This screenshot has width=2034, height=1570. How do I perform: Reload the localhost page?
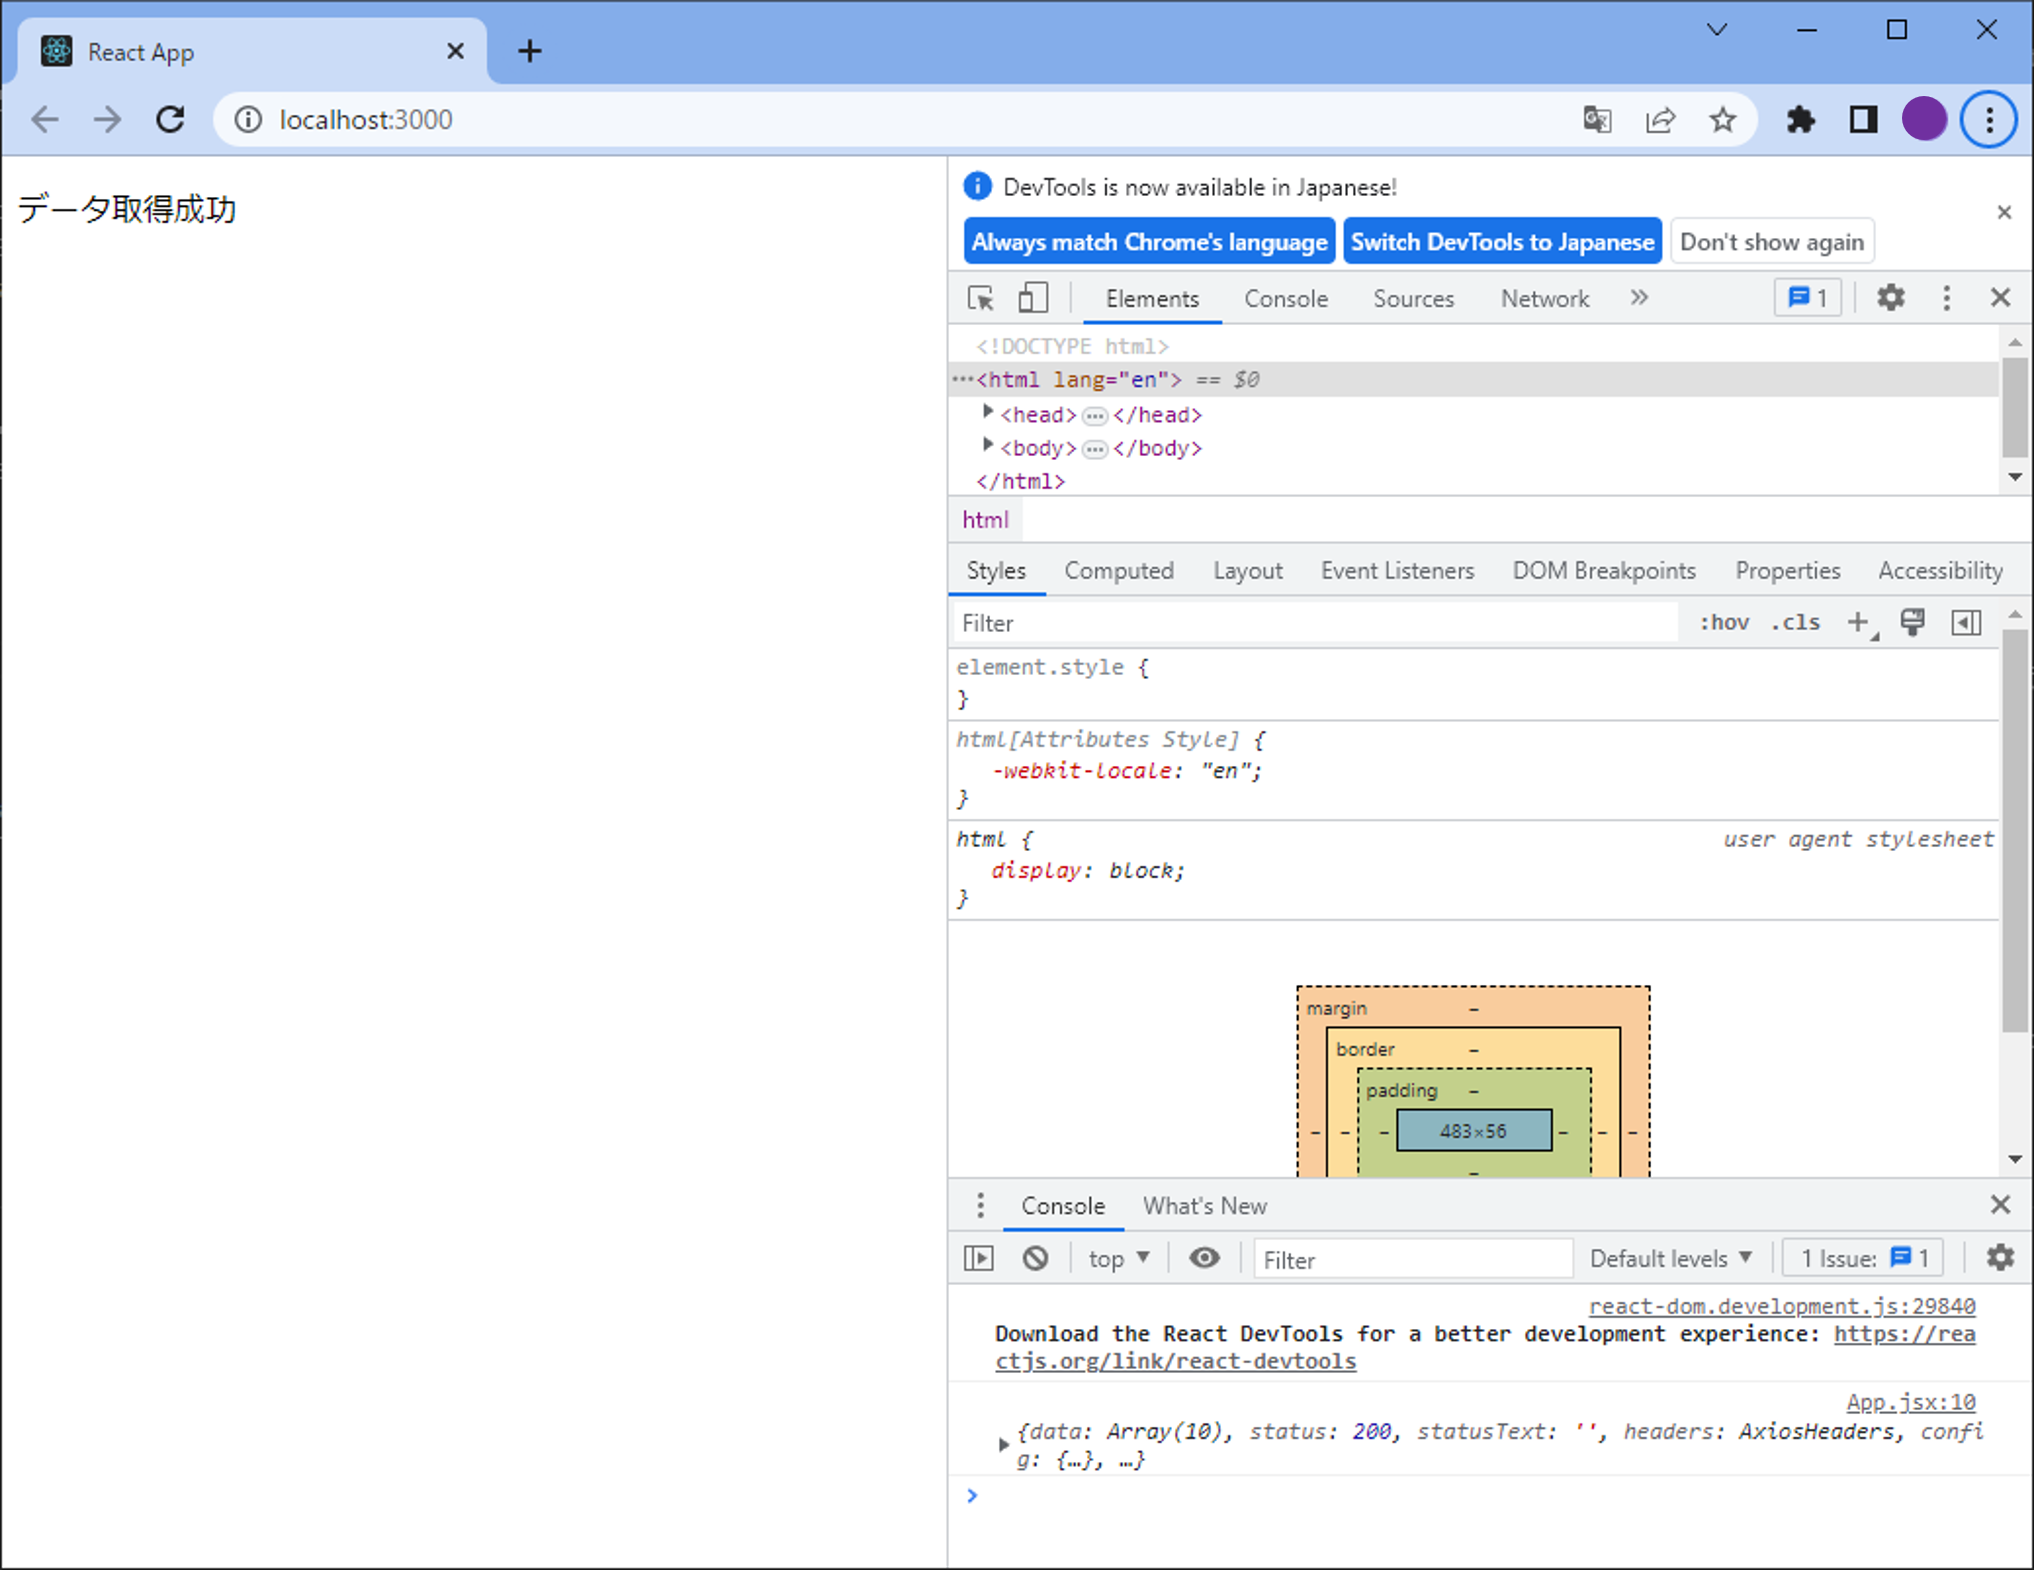[x=171, y=120]
